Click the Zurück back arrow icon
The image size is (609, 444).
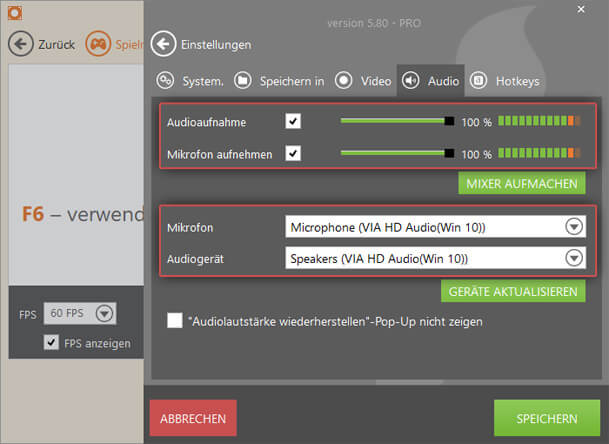point(20,44)
